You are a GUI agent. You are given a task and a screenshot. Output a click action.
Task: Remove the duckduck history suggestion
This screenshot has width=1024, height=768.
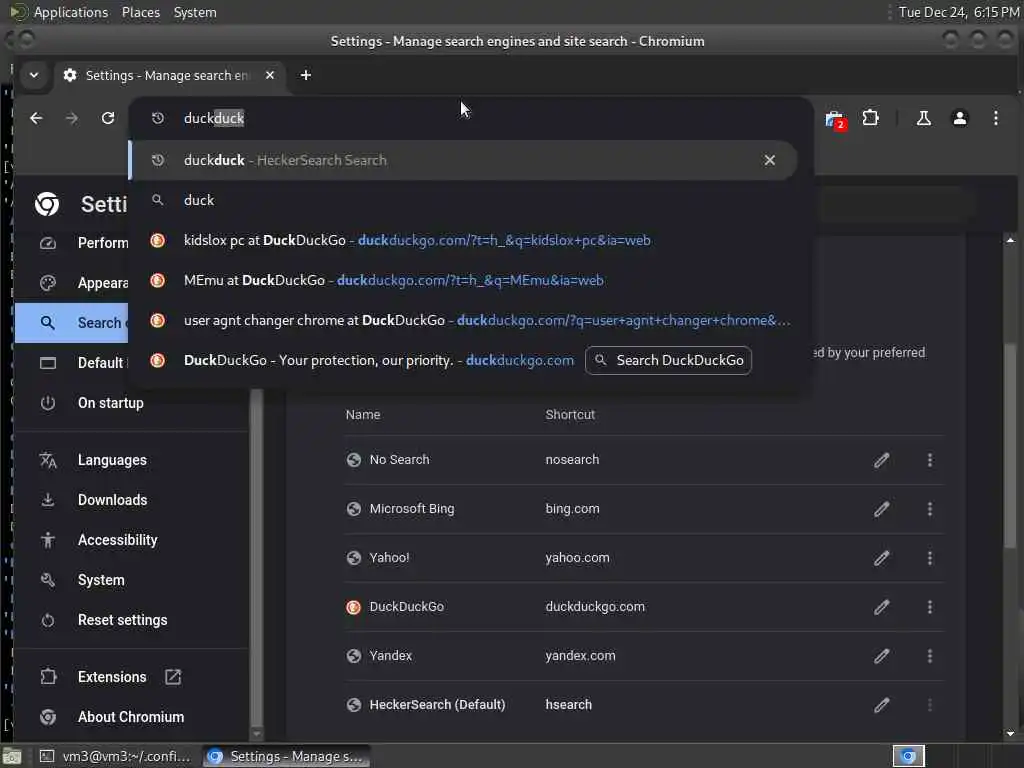(x=769, y=160)
